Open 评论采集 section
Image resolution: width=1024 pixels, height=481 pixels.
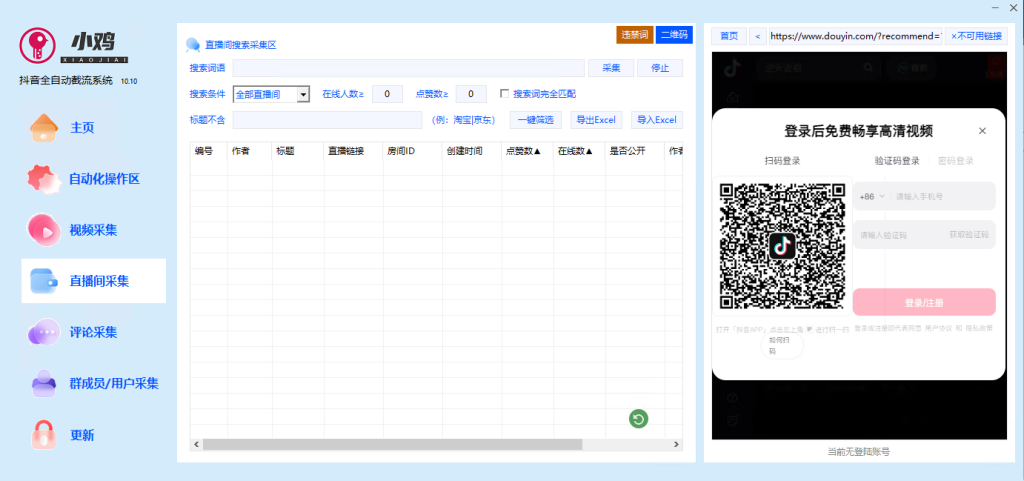[93, 332]
